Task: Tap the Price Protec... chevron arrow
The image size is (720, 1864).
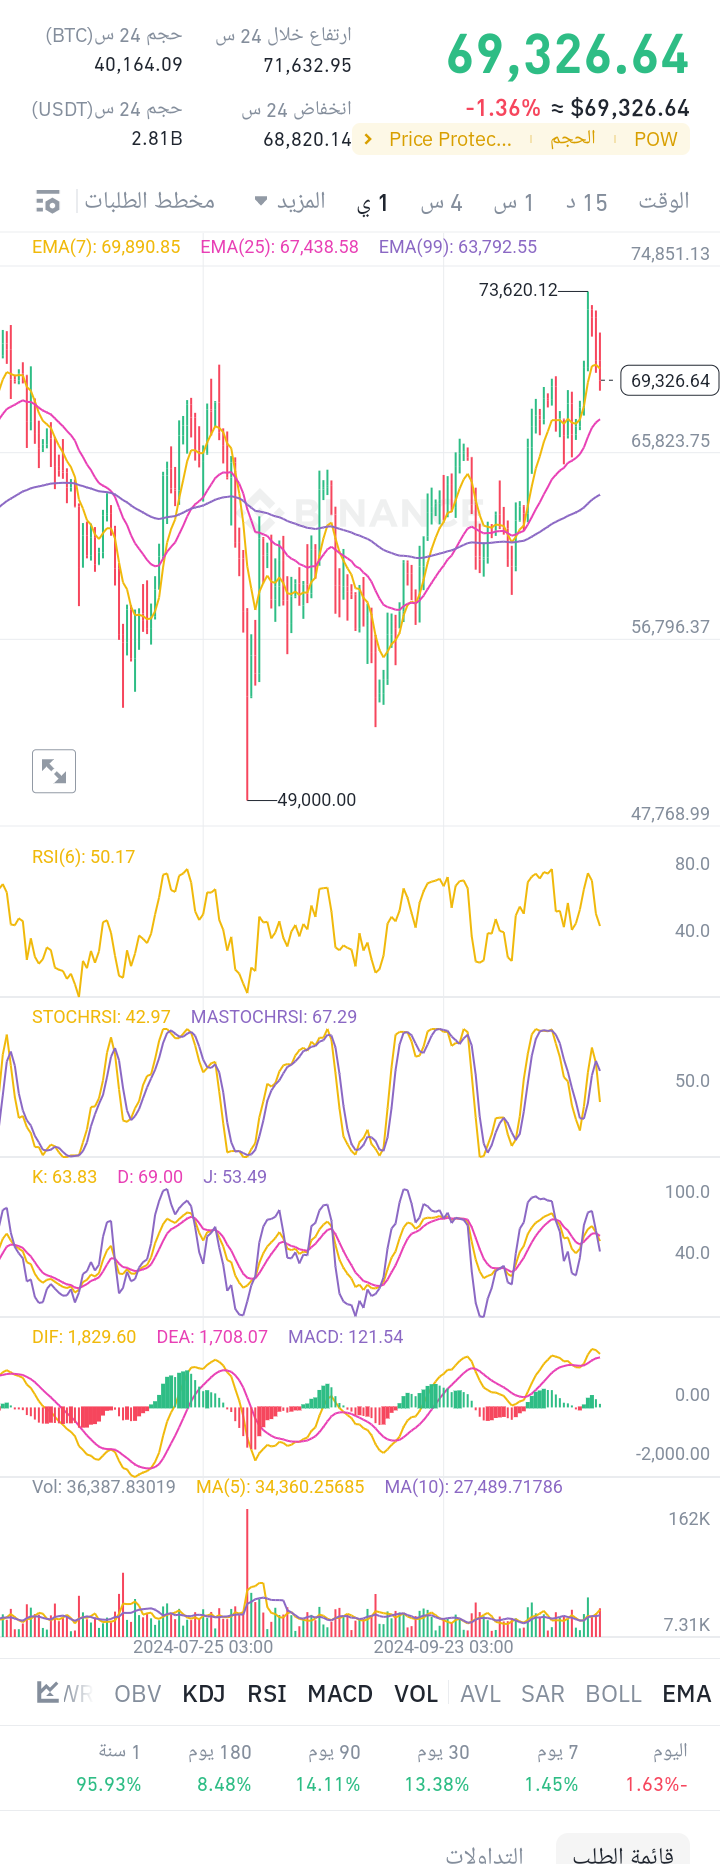Action: tap(369, 139)
